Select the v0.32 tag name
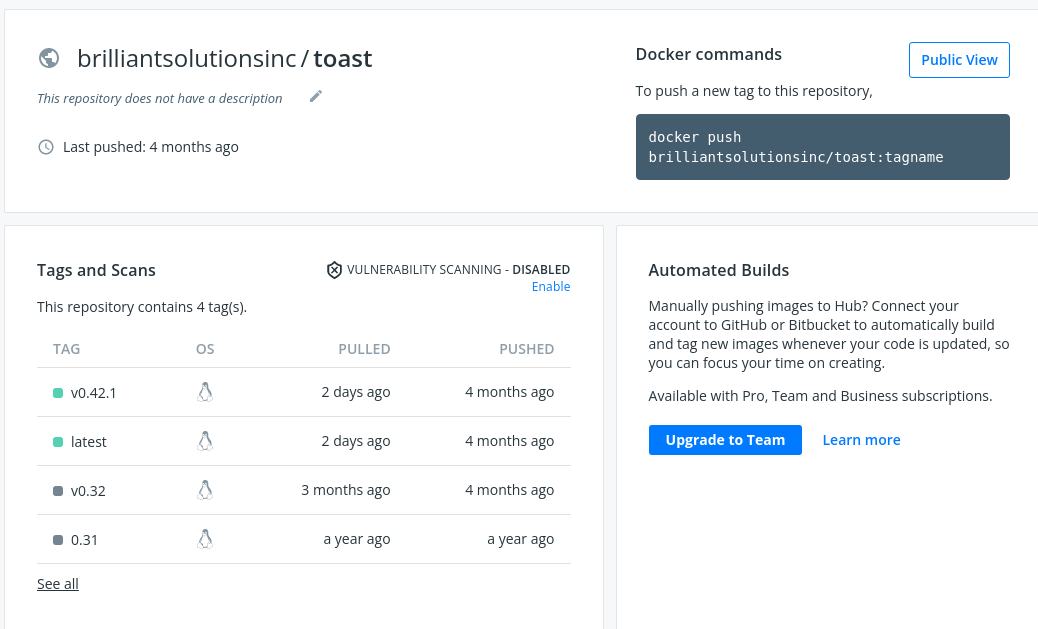 pos(88,491)
